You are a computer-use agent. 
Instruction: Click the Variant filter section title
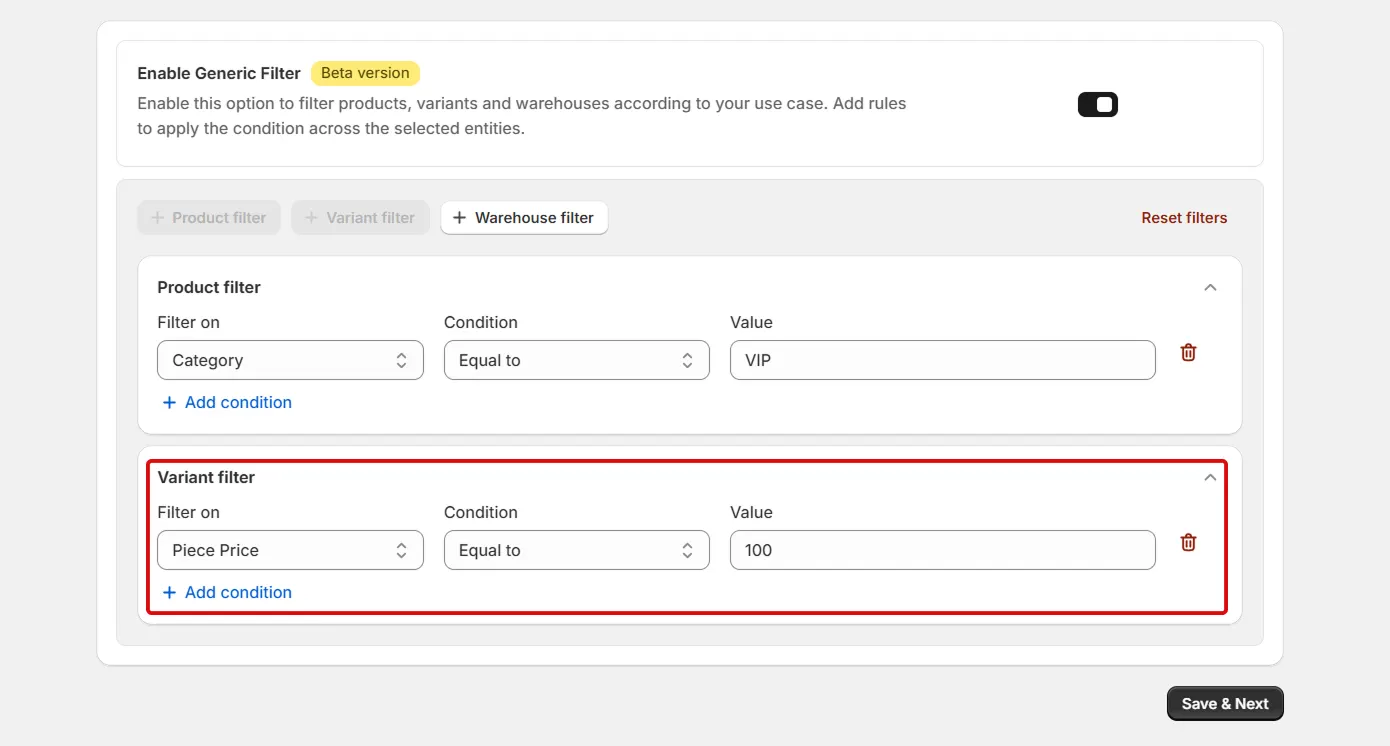point(206,477)
